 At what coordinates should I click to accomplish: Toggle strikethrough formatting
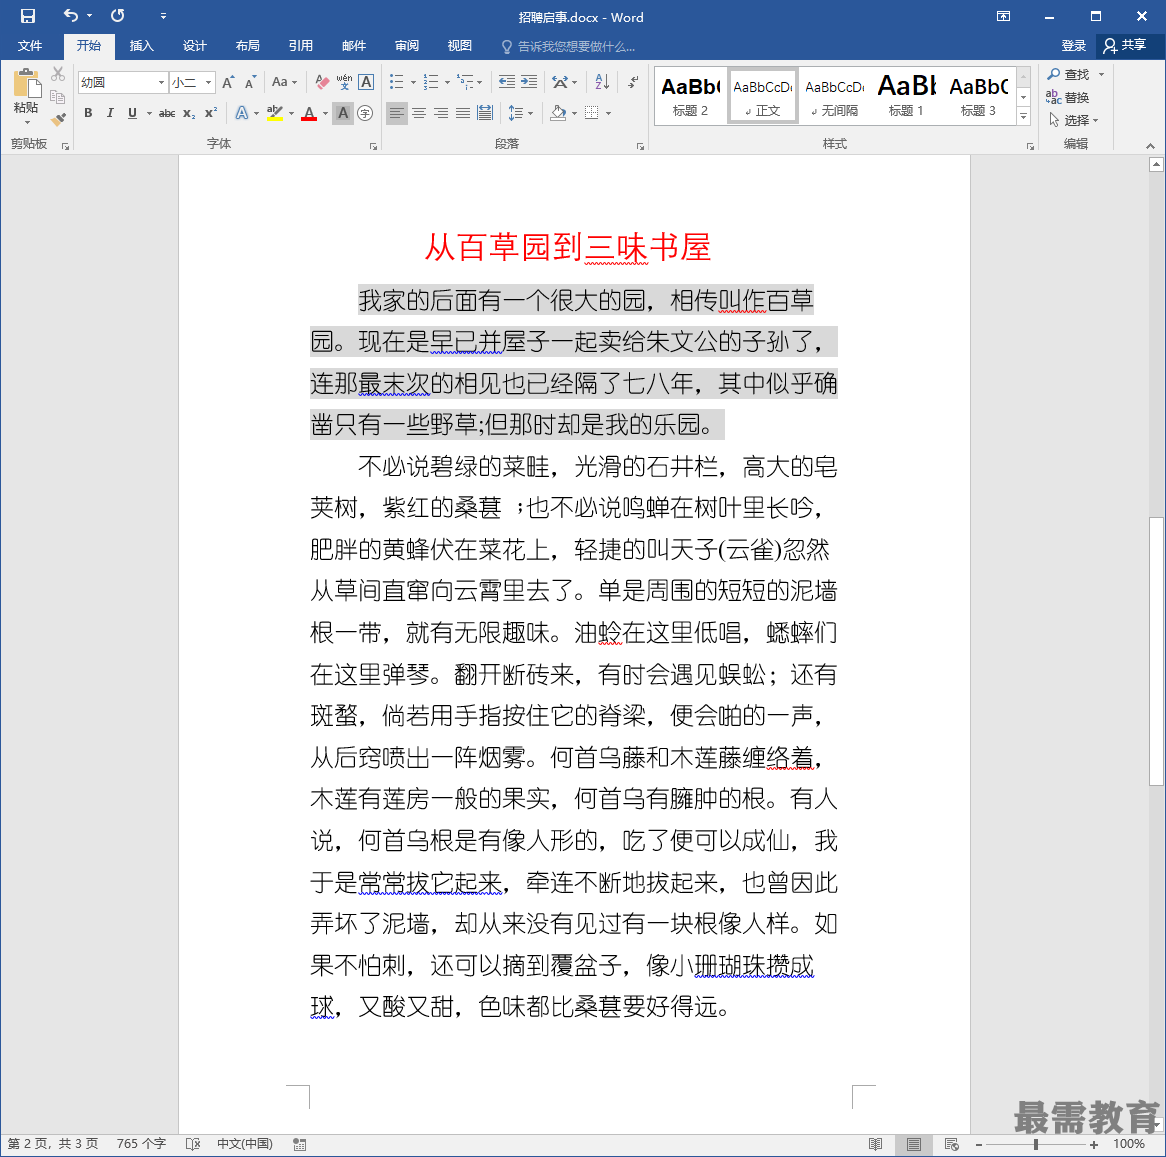click(x=167, y=113)
